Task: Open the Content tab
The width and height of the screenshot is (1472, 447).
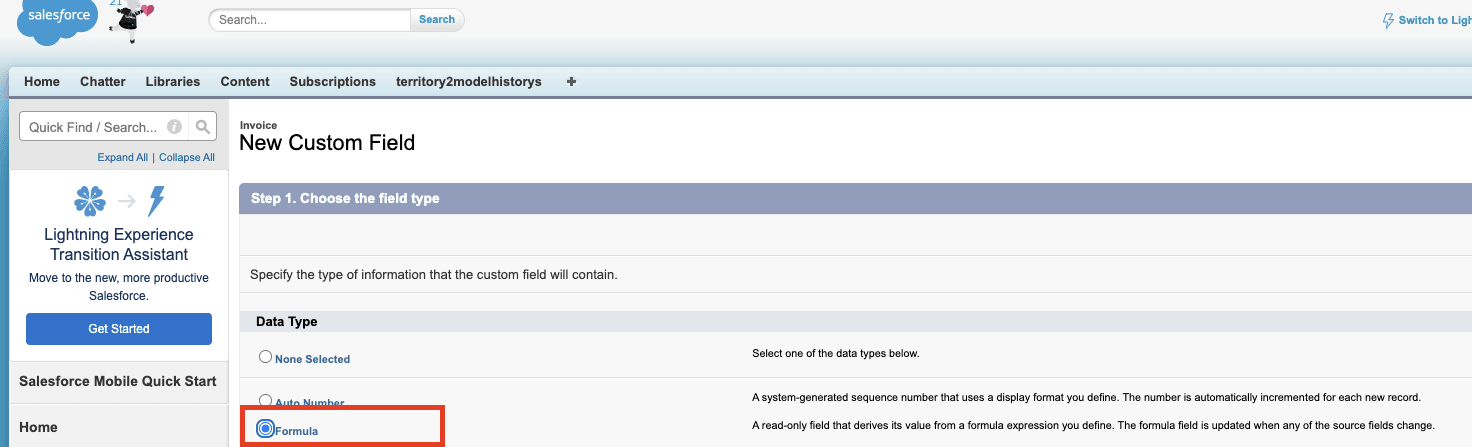Action: click(245, 82)
